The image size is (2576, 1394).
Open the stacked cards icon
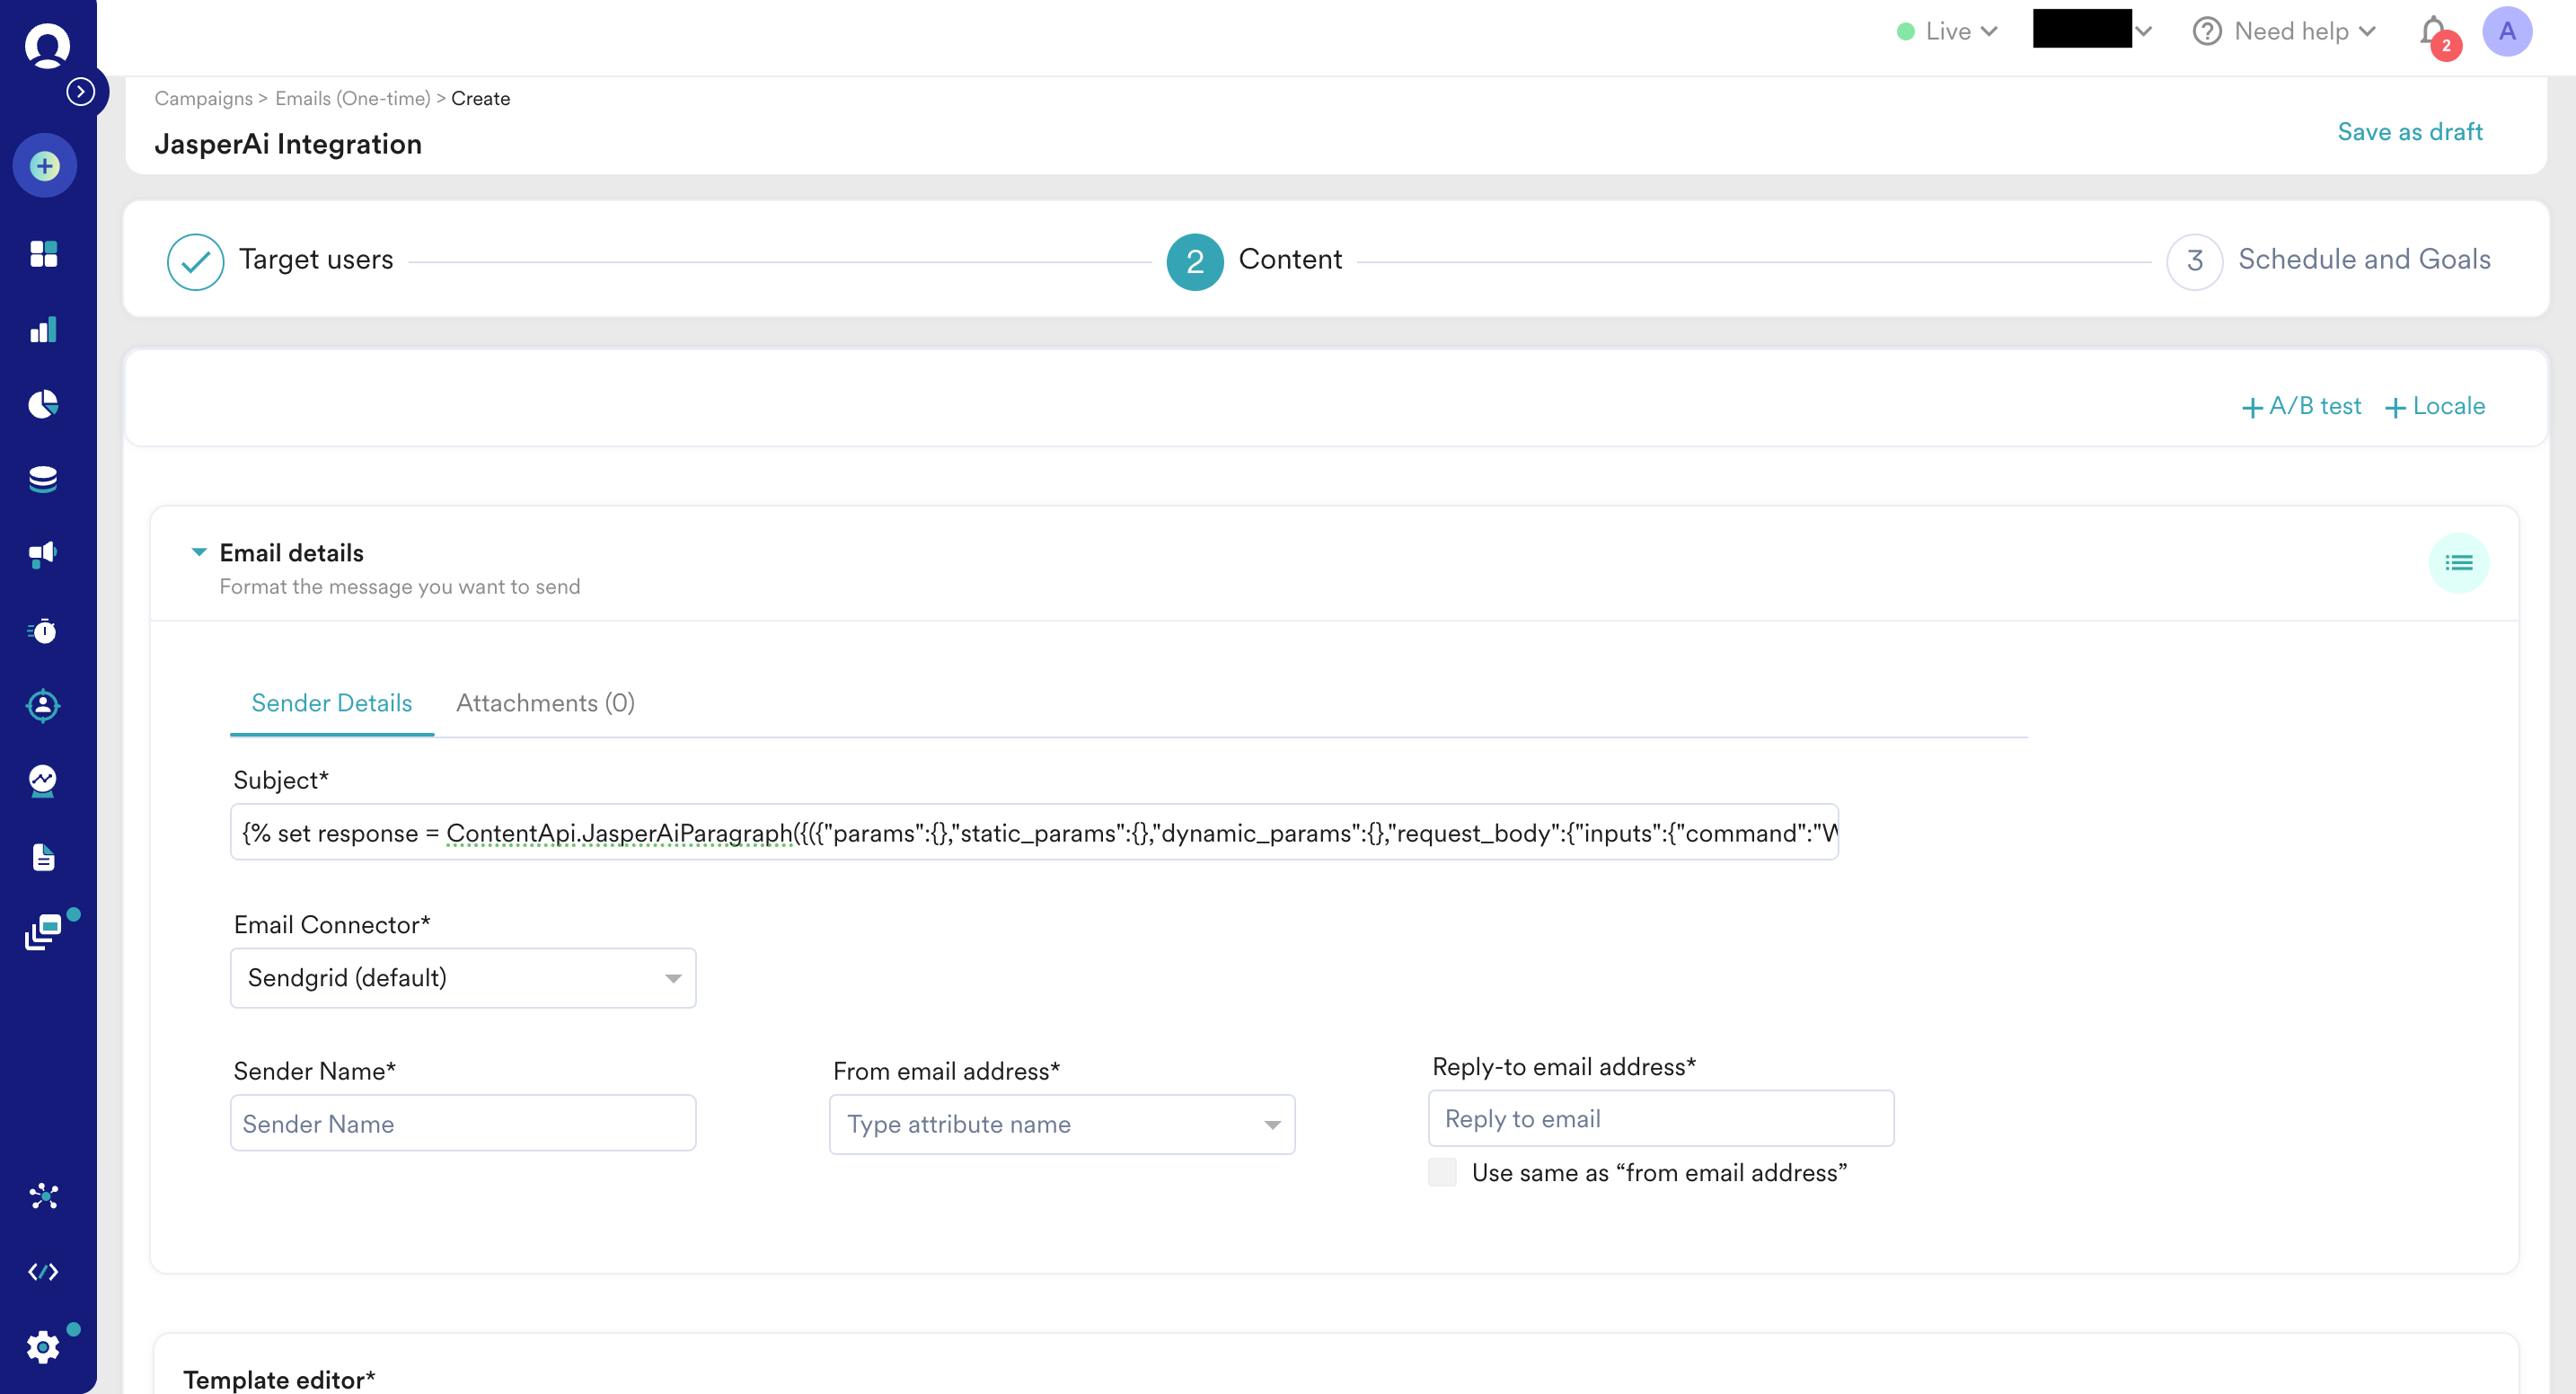43,932
